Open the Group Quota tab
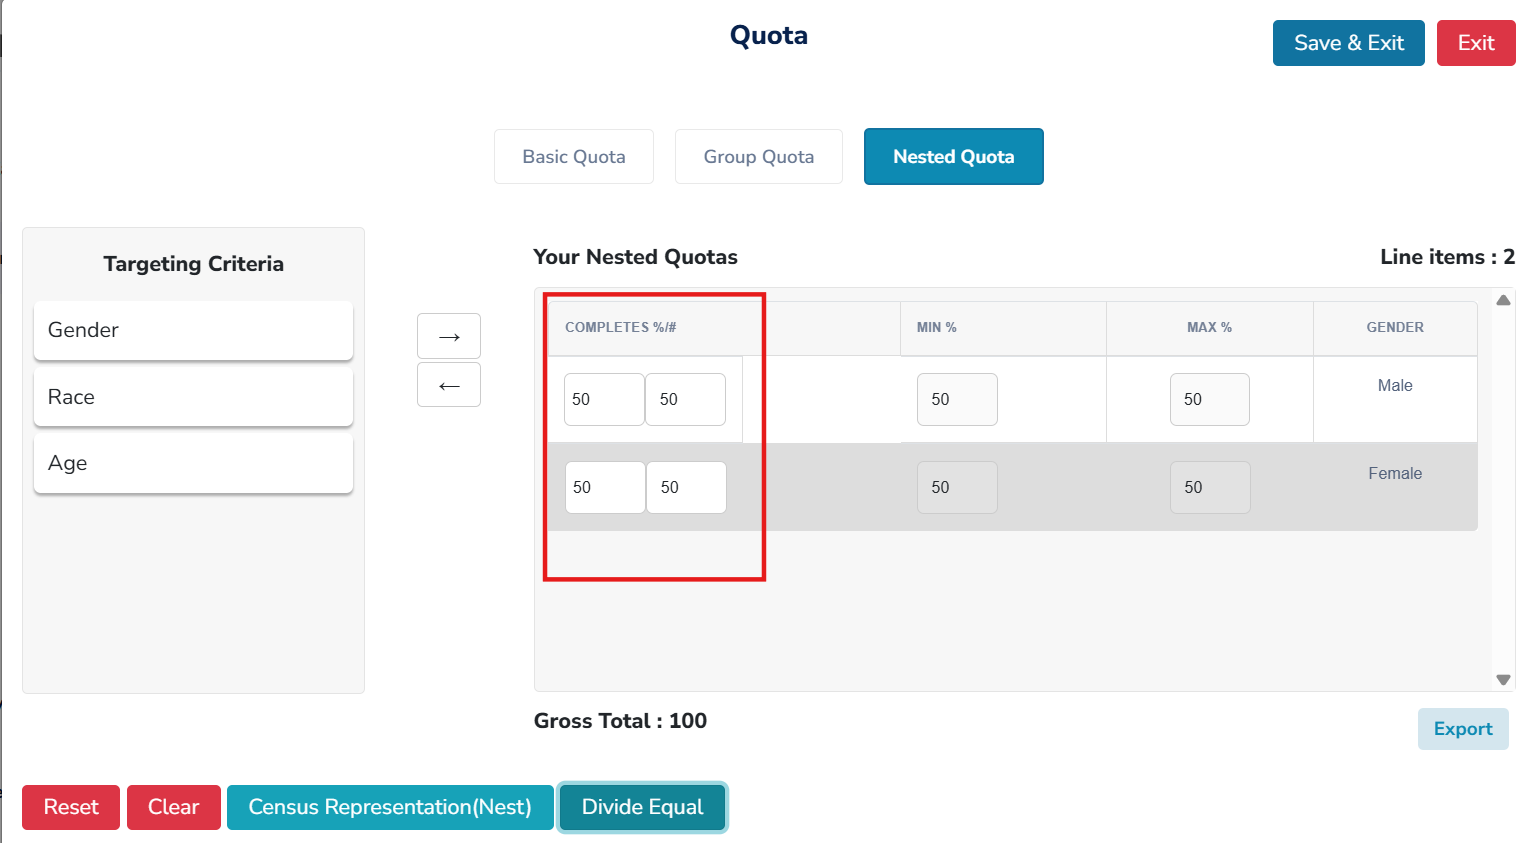This screenshot has width=1531, height=843. tap(759, 156)
